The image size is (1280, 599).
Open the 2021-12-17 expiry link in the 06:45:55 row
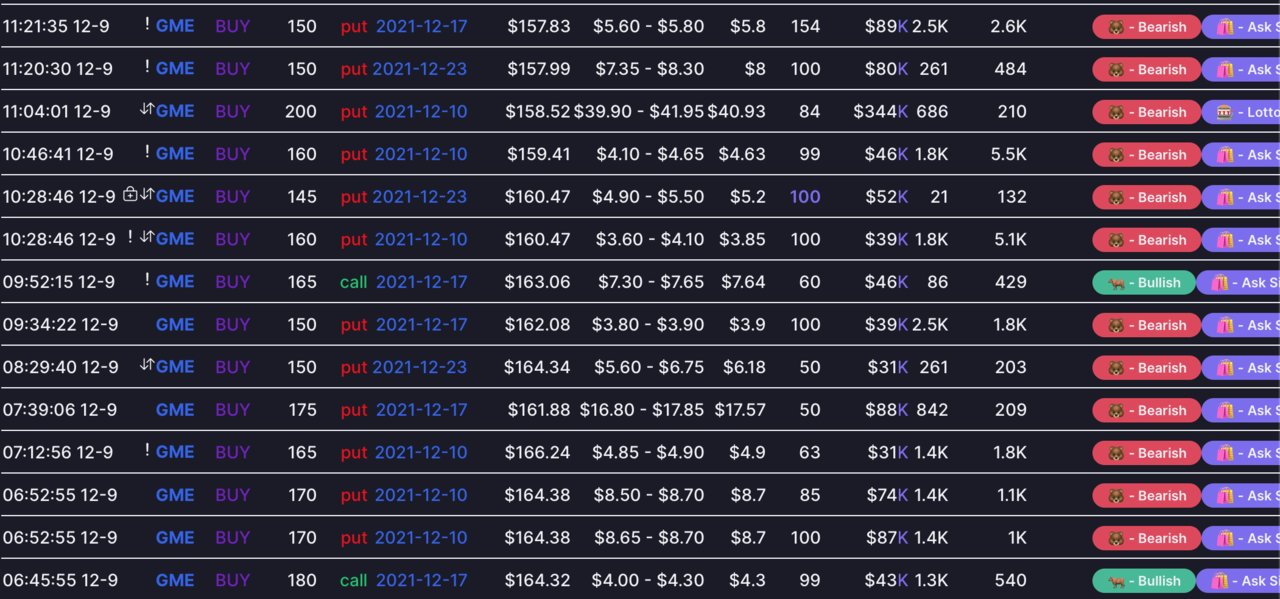[x=421, y=580]
